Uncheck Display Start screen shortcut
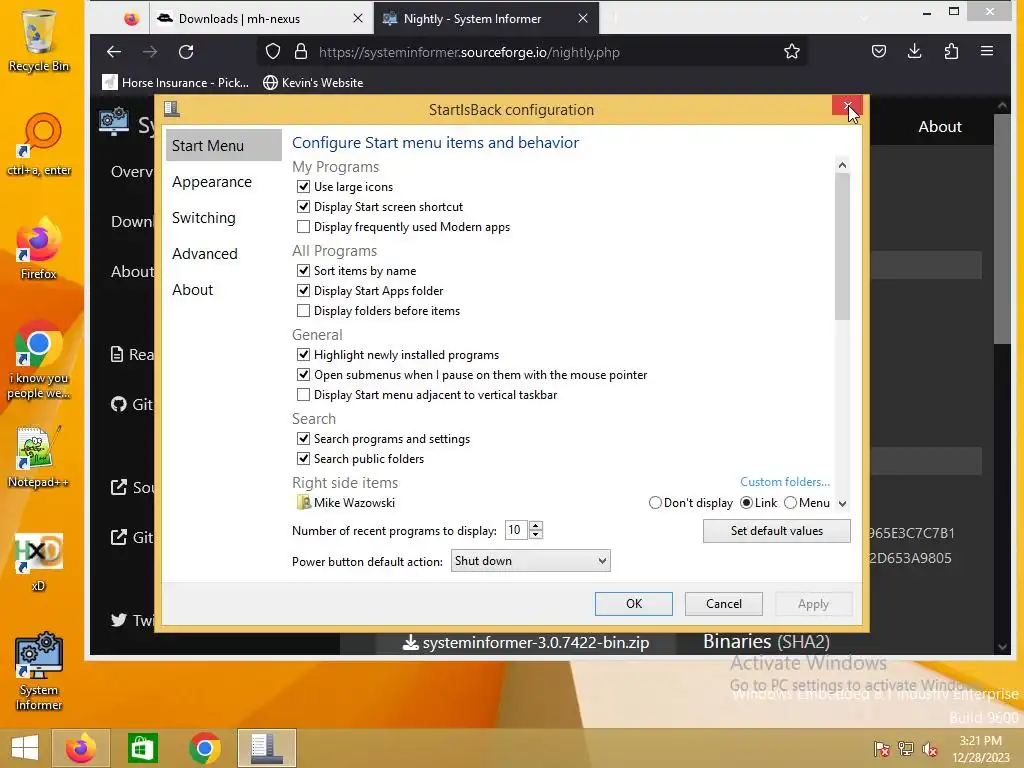The height and width of the screenshot is (768, 1024). 303,207
